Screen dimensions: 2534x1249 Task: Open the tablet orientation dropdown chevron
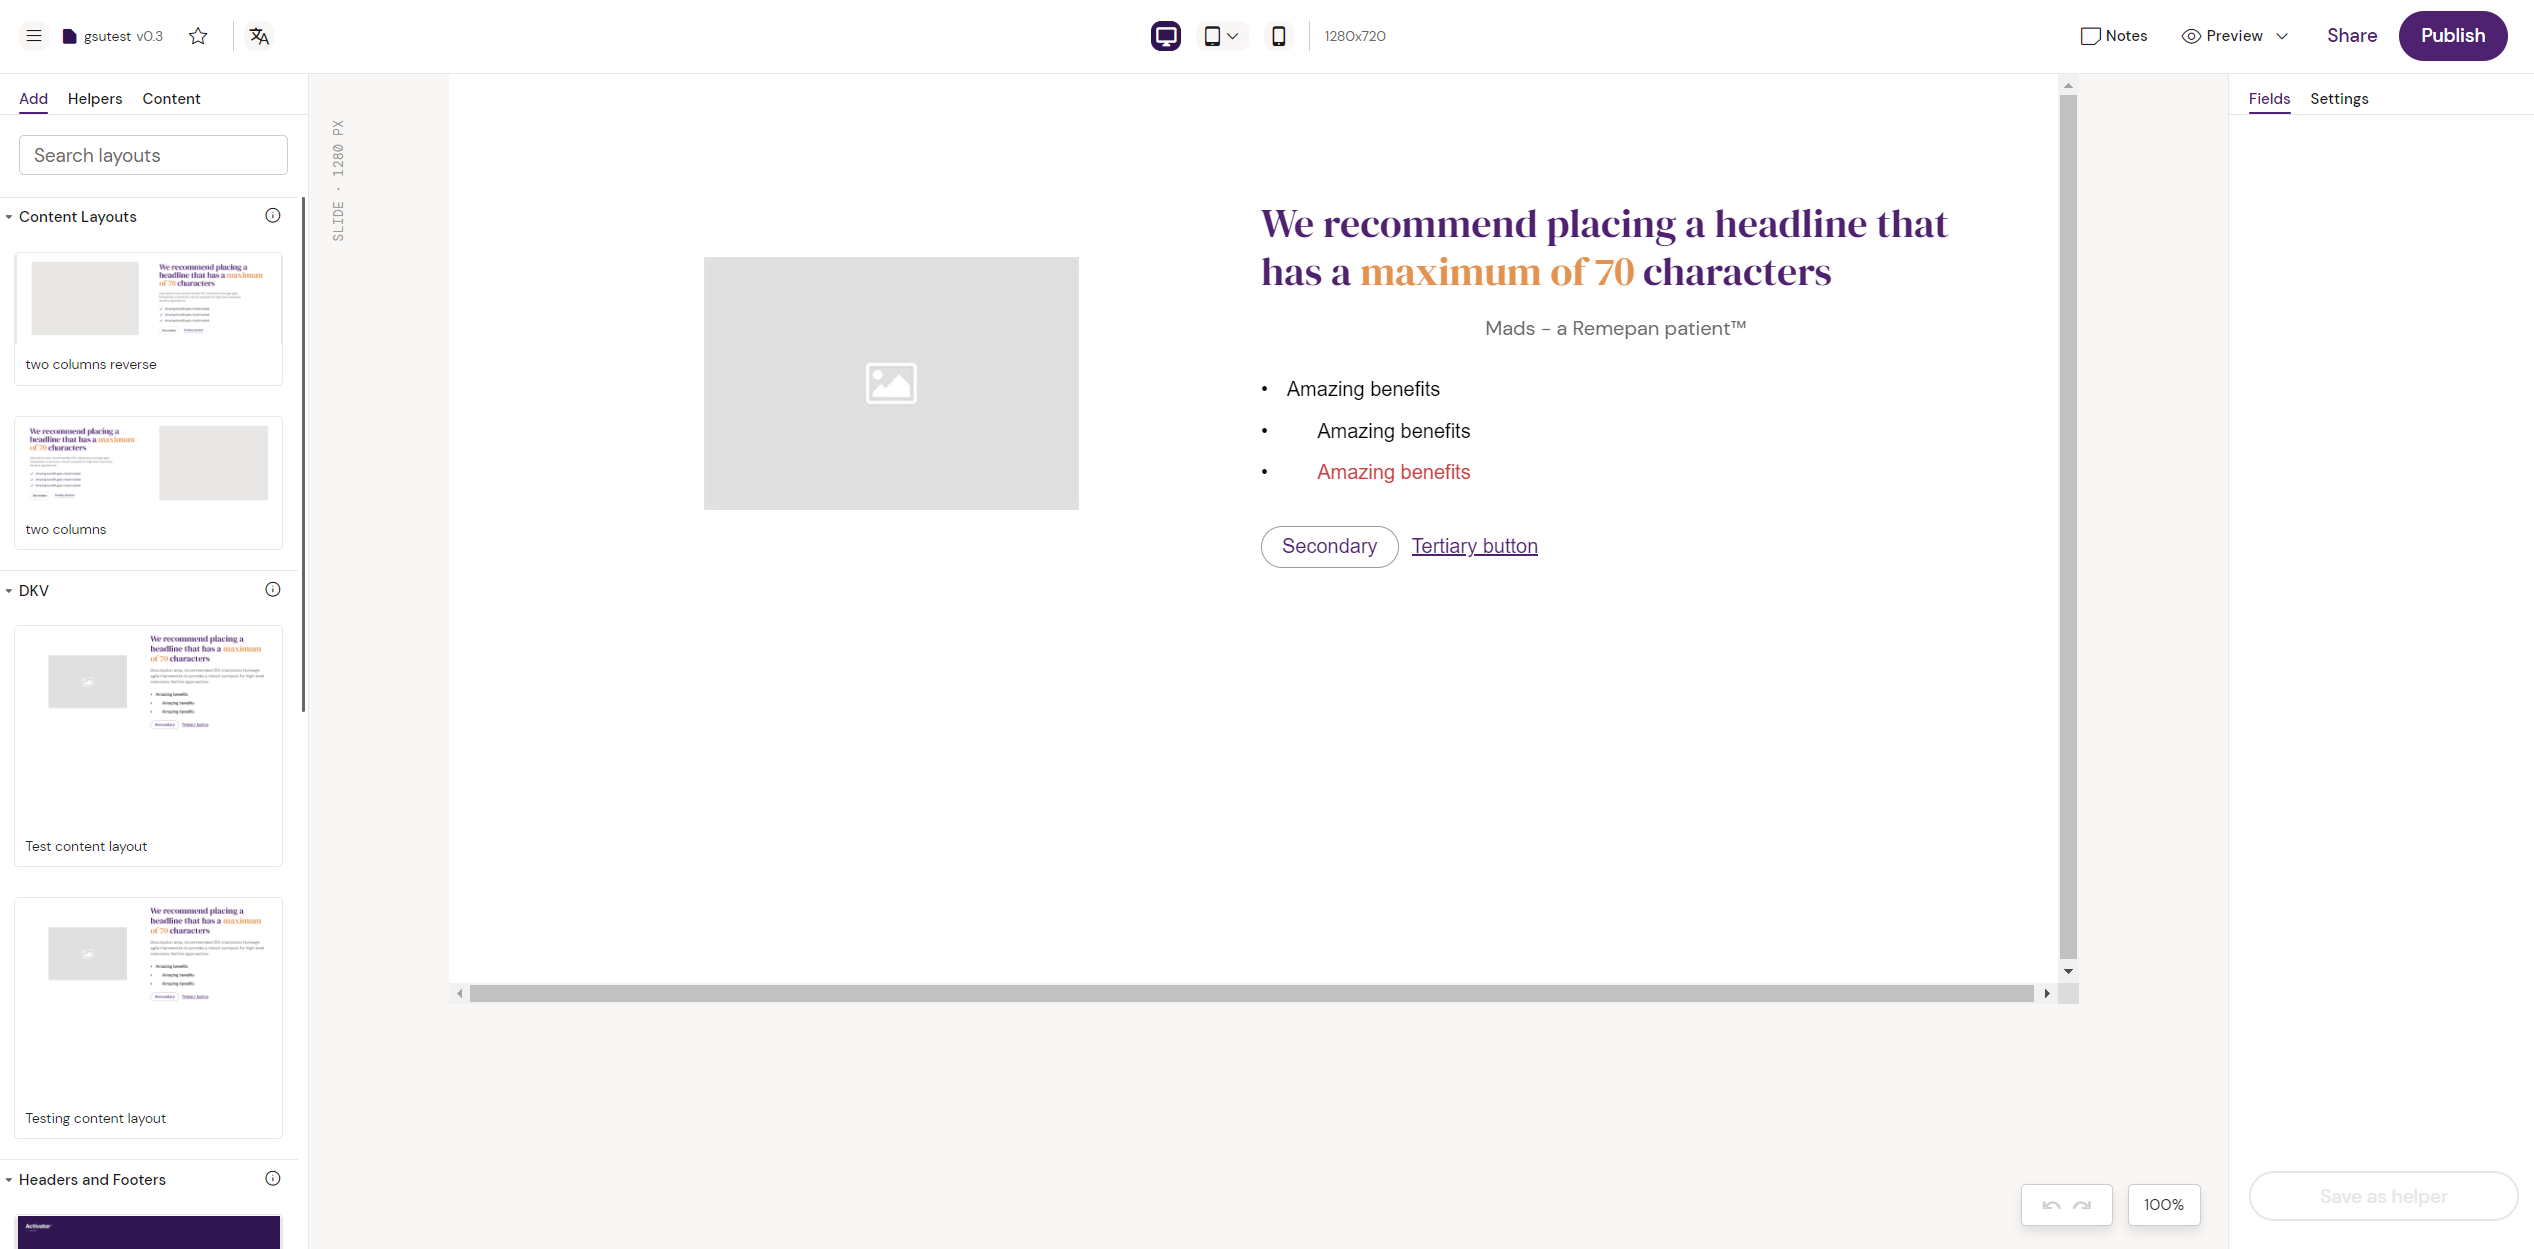coord(1234,35)
